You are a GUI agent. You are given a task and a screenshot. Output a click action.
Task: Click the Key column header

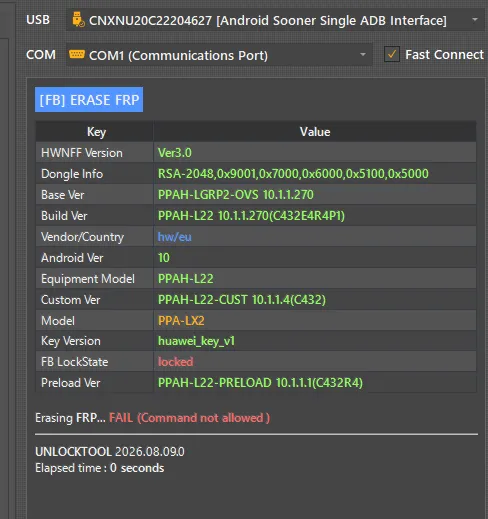click(96, 132)
